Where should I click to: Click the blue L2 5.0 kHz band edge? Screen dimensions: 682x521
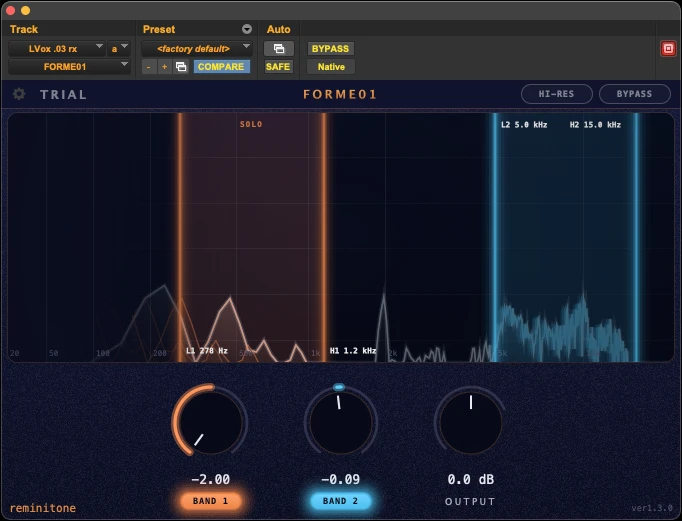pyautogui.click(x=494, y=237)
